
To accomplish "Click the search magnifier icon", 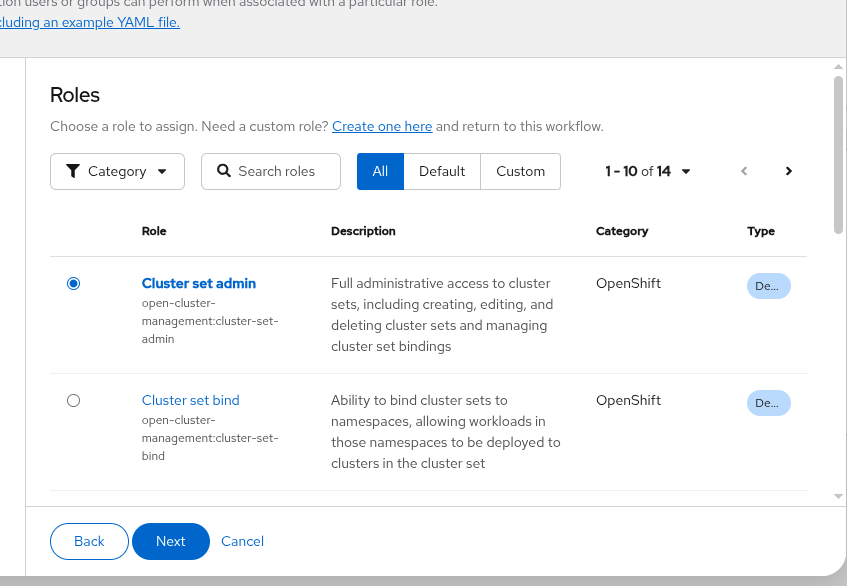I will [x=224, y=171].
